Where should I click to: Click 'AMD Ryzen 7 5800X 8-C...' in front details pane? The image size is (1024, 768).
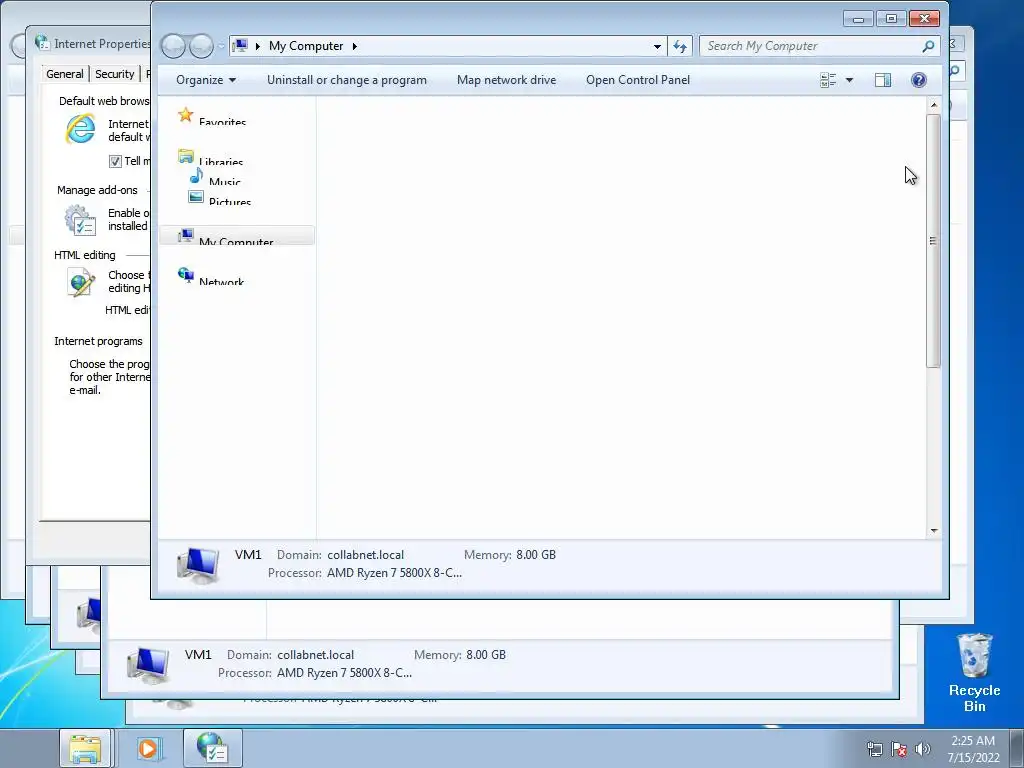pyautogui.click(x=394, y=573)
